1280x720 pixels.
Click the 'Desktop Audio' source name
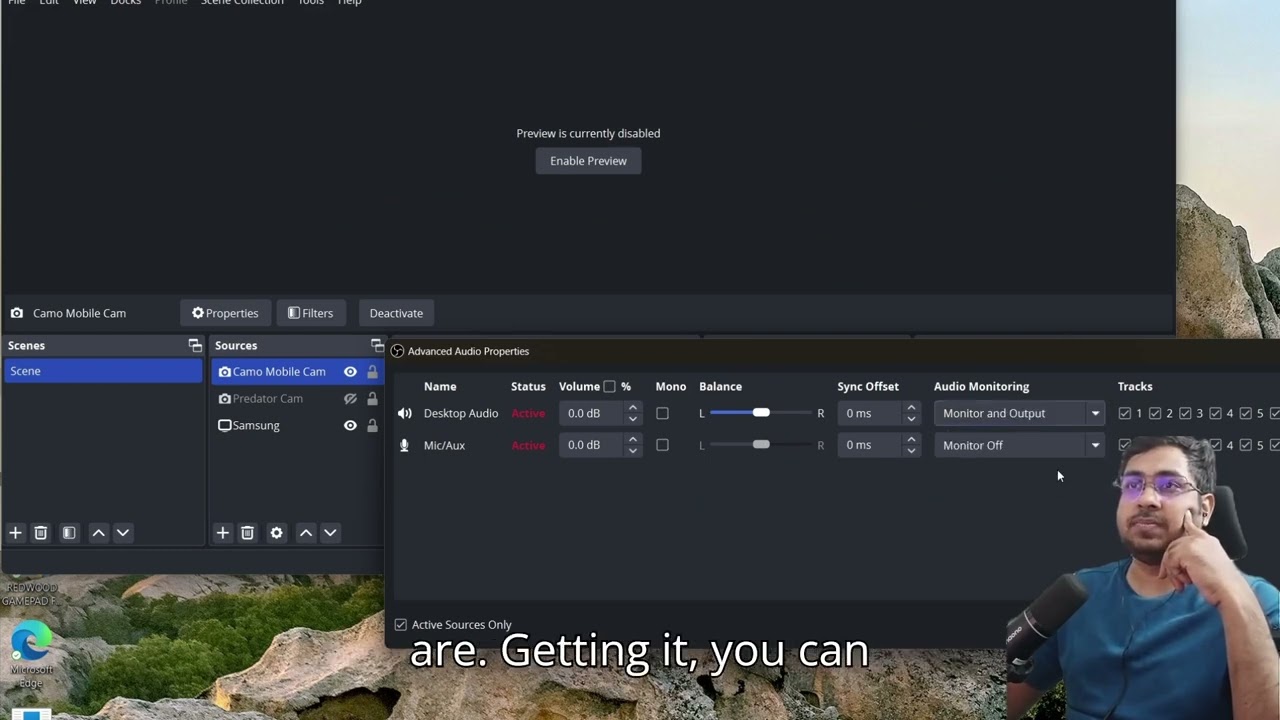461,413
